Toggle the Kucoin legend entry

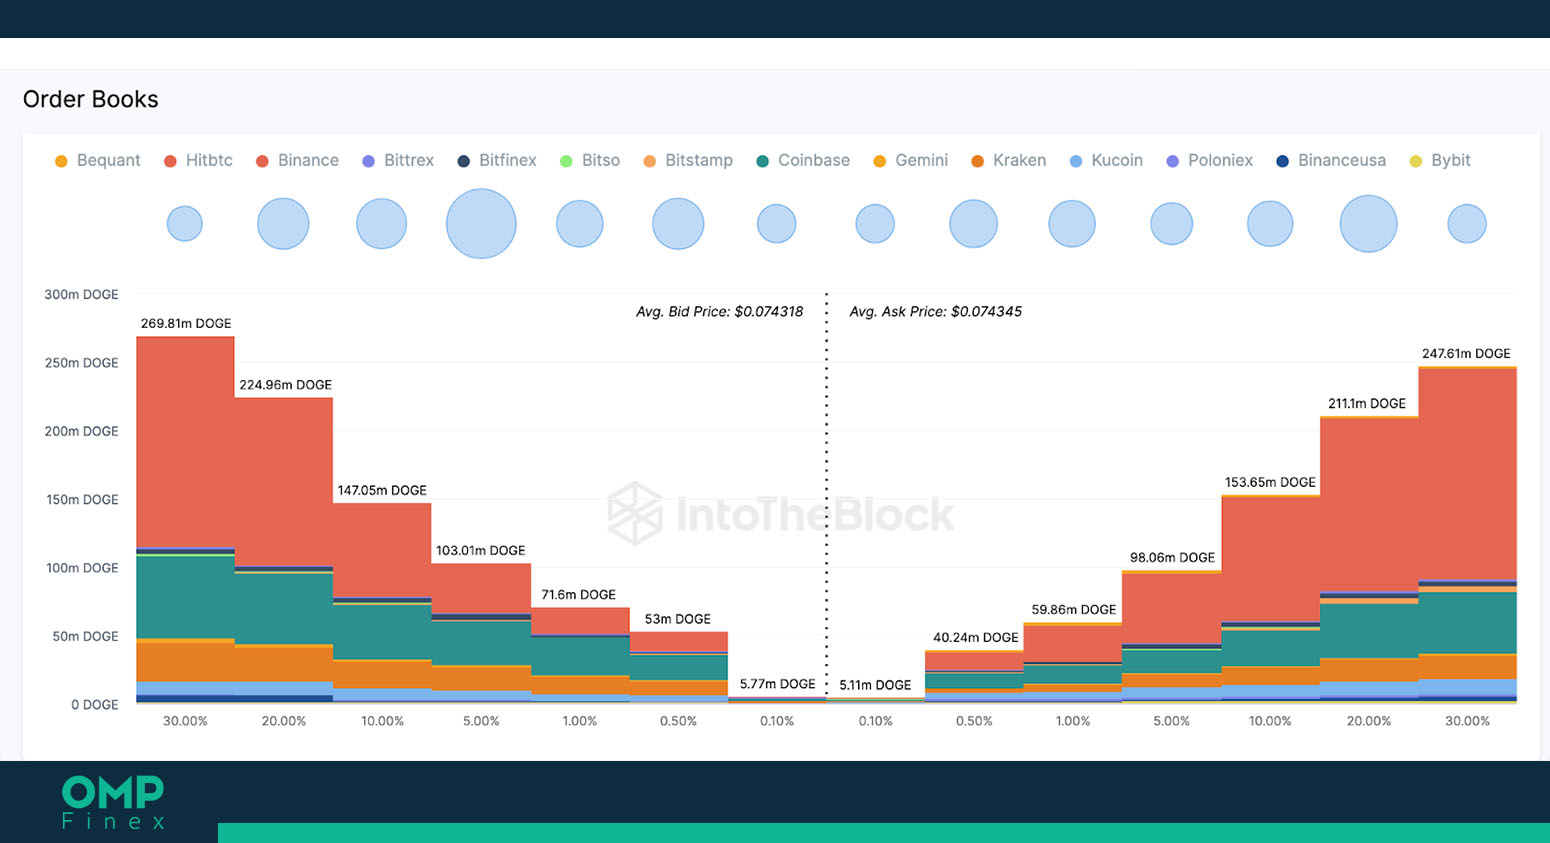1106,160
